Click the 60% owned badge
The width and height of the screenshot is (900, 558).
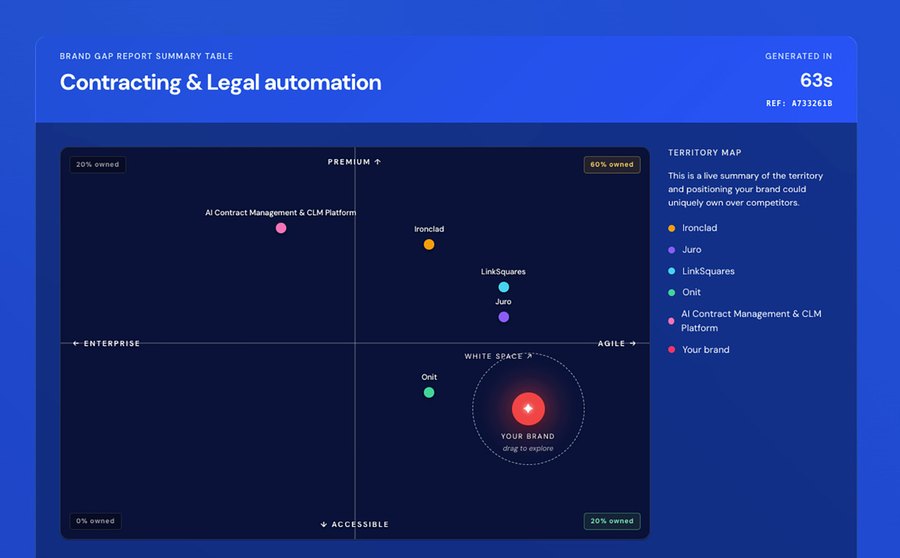612,165
